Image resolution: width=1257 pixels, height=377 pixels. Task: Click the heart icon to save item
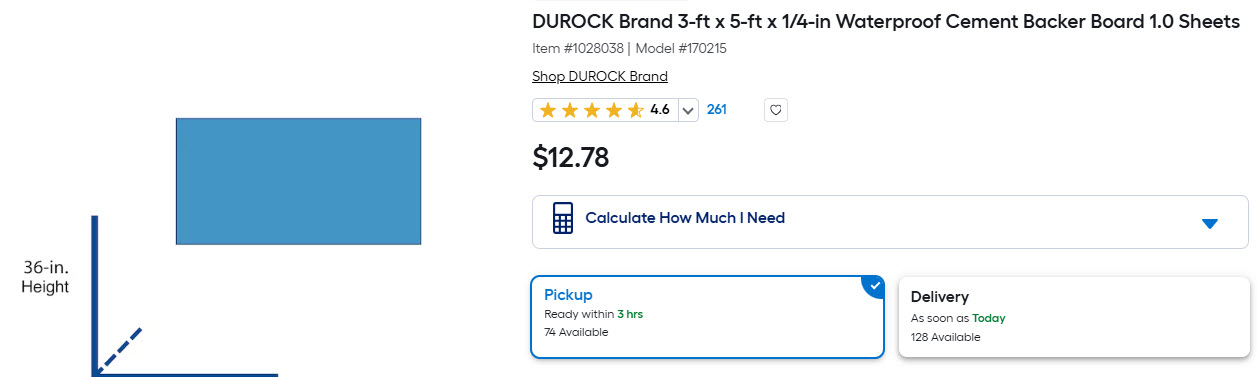click(775, 110)
